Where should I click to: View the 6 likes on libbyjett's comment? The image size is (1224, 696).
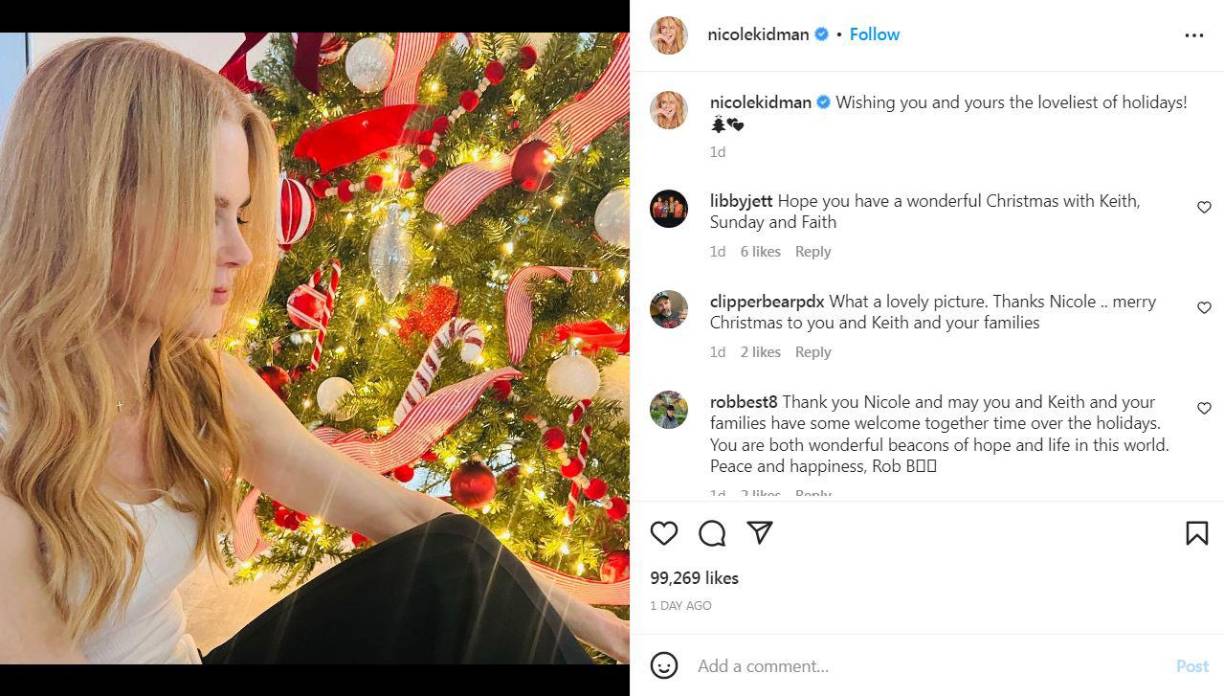pos(759,251)
